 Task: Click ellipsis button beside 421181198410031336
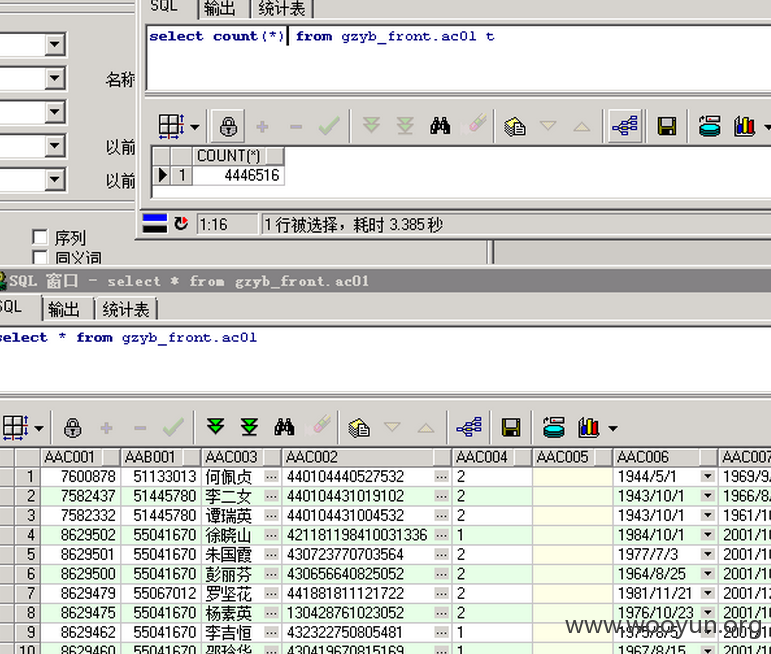441,535
